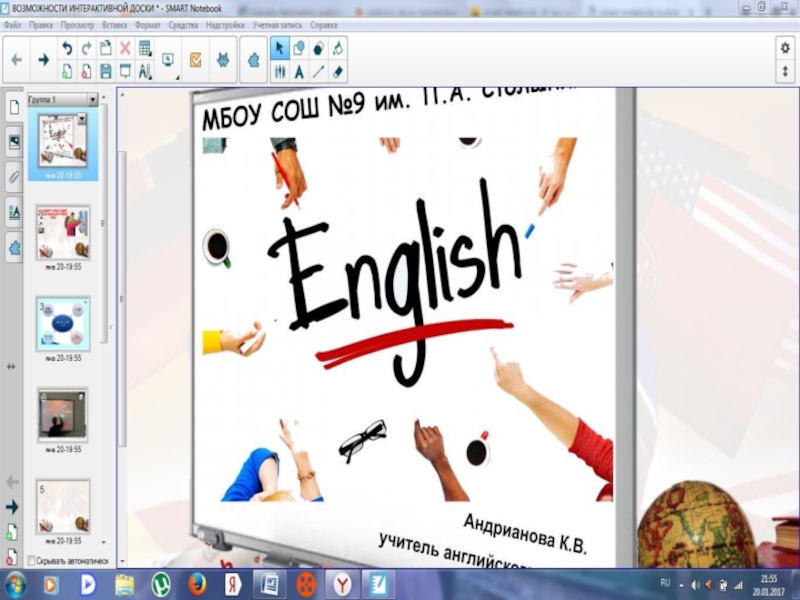Choose the Select arrow tool
This screenshot has width=800, height=600.
[279, 48]
